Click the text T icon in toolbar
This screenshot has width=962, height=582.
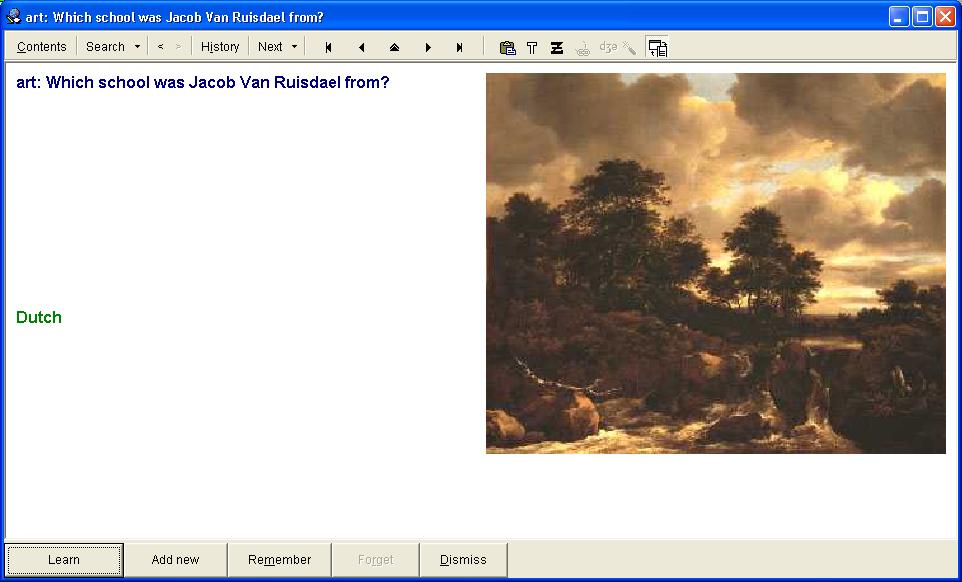click(532, 47)
